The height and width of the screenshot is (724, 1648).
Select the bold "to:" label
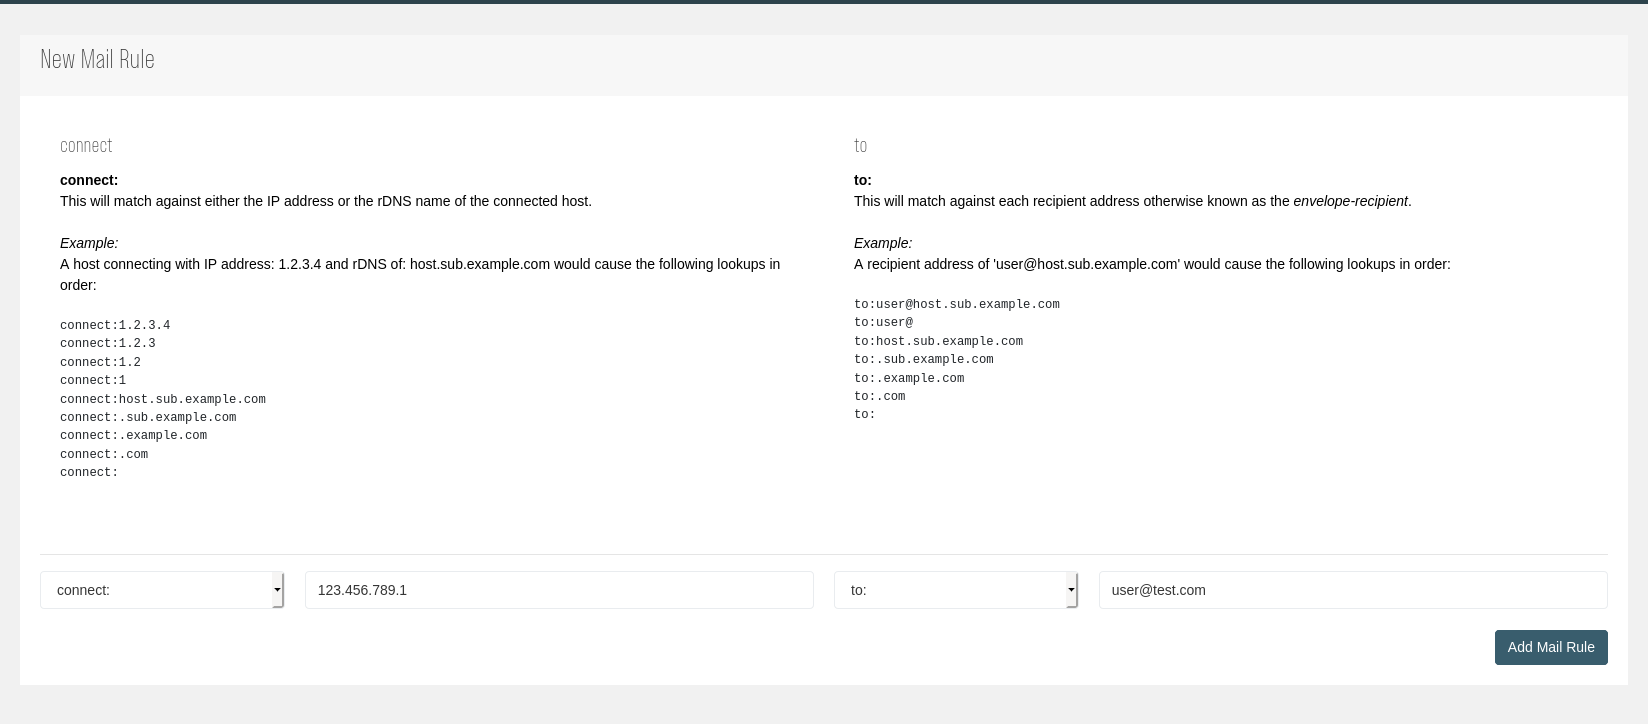pos(862,180)
